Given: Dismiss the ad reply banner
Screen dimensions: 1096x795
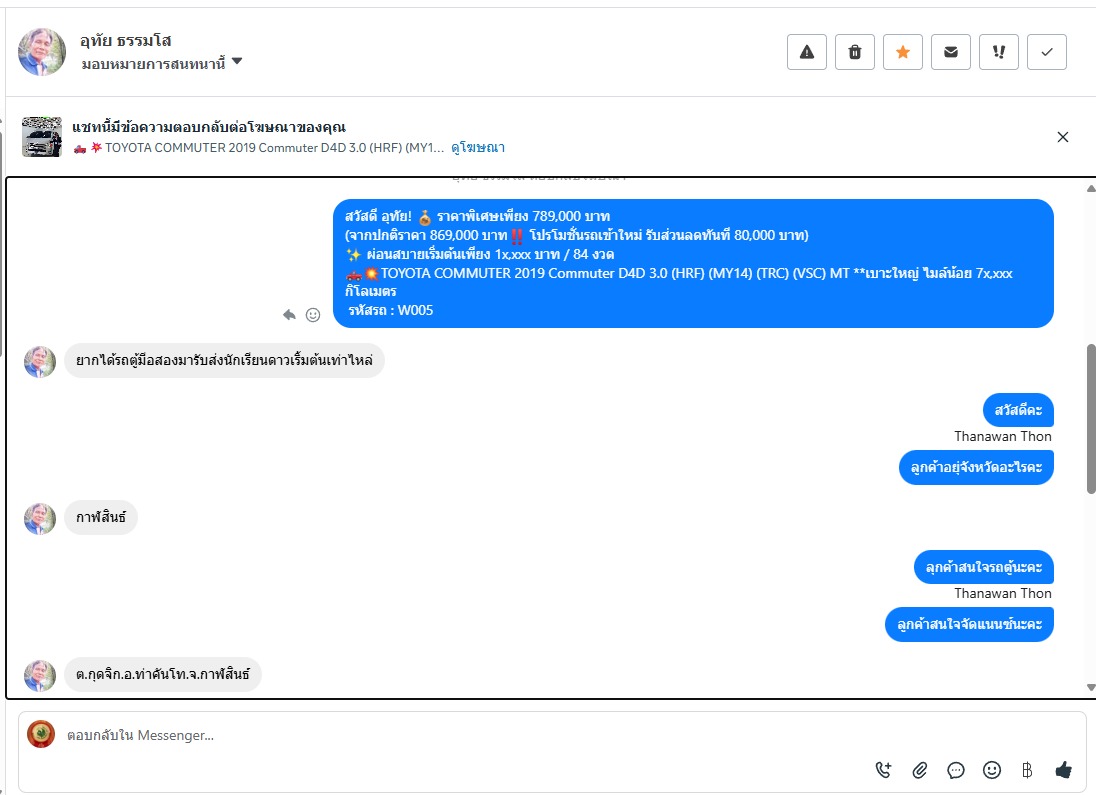Looking at the screenshot, I should point(1062,137).
